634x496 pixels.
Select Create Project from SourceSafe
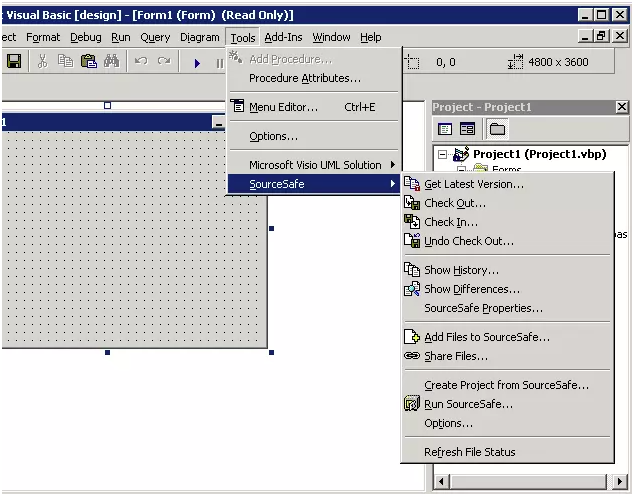point(506,385)
